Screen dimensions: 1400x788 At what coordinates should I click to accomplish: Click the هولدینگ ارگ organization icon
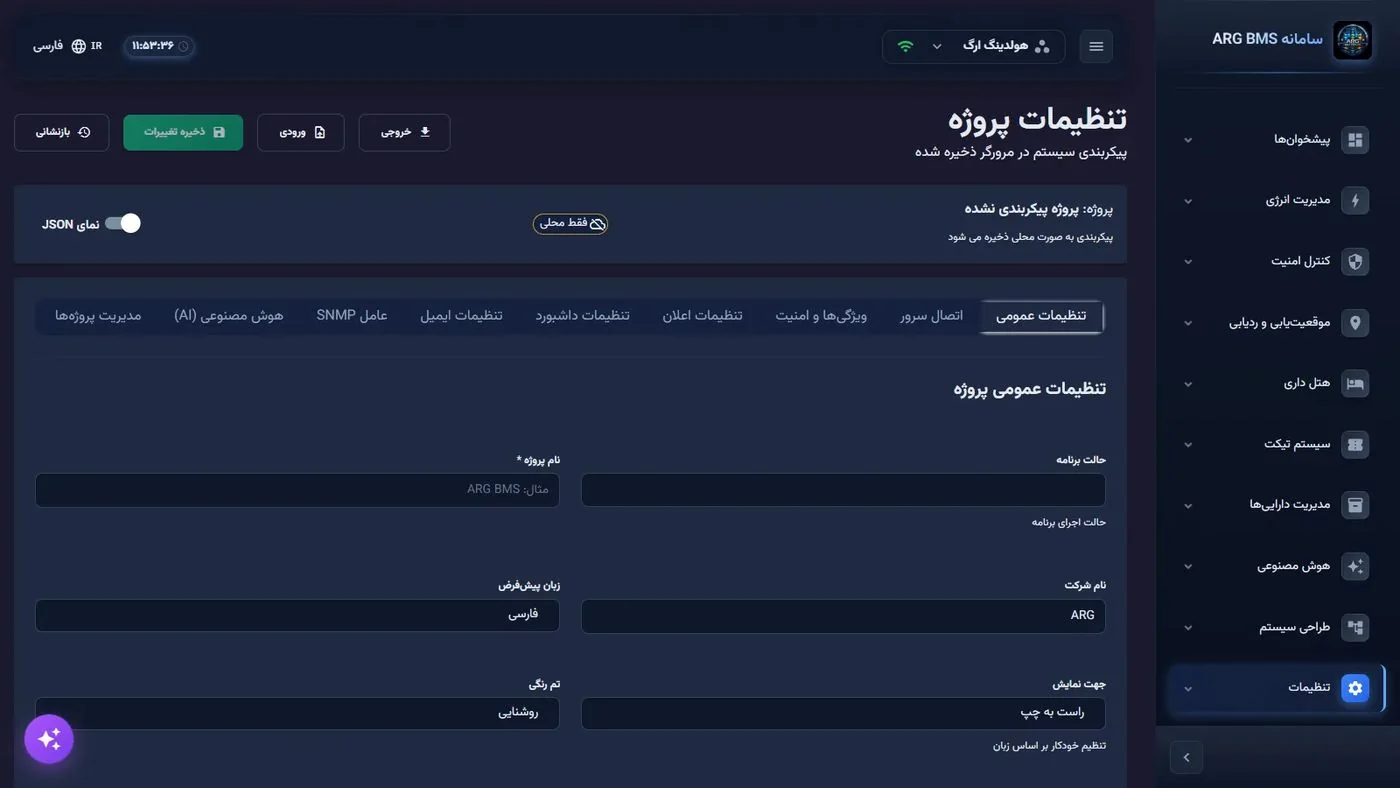coord(1042,46)
